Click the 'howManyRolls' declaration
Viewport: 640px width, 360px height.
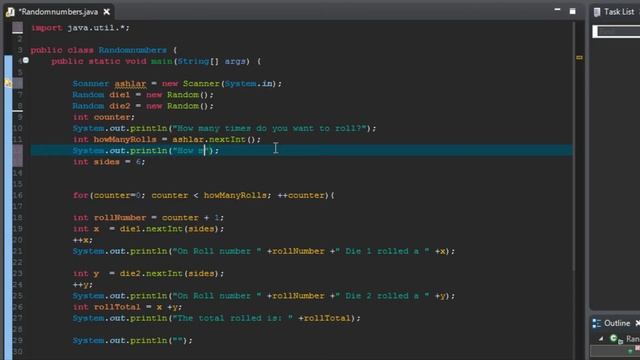[x=125, y=140]
